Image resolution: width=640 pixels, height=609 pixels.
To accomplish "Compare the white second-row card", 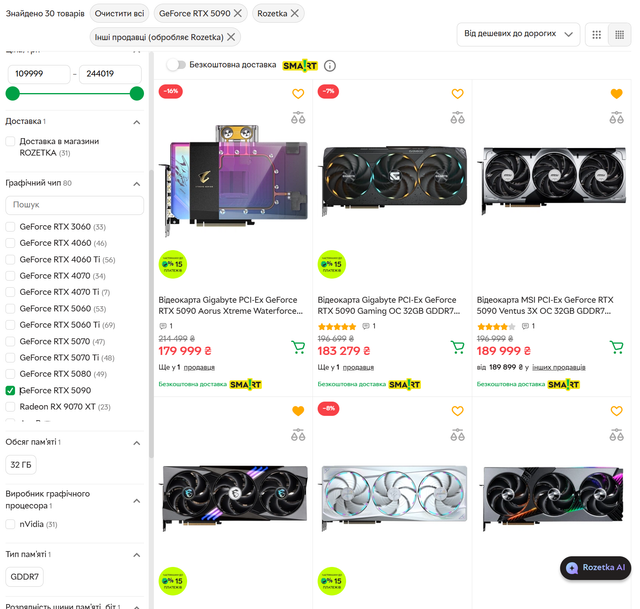I will 457,435.
